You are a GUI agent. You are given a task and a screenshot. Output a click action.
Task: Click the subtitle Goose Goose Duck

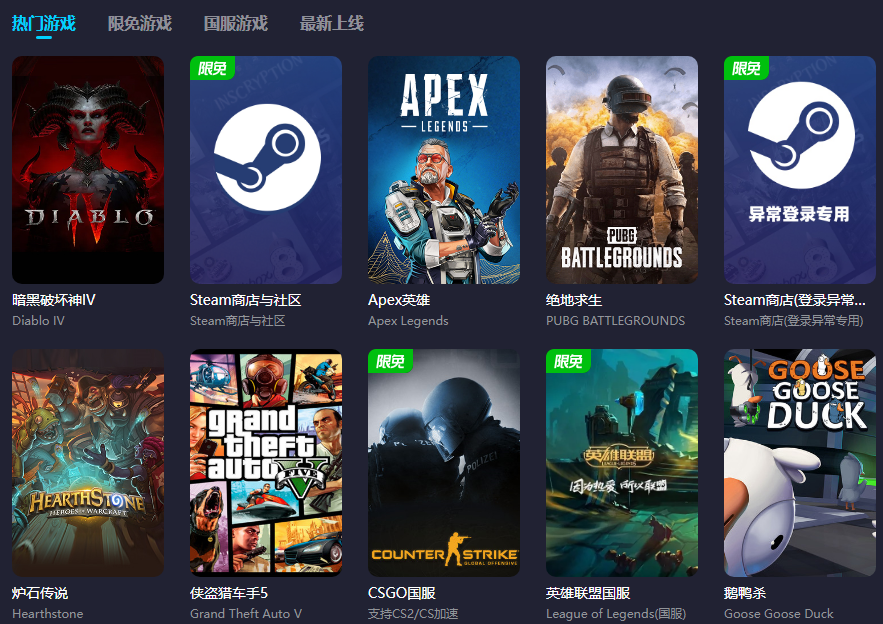pos(779,614)
